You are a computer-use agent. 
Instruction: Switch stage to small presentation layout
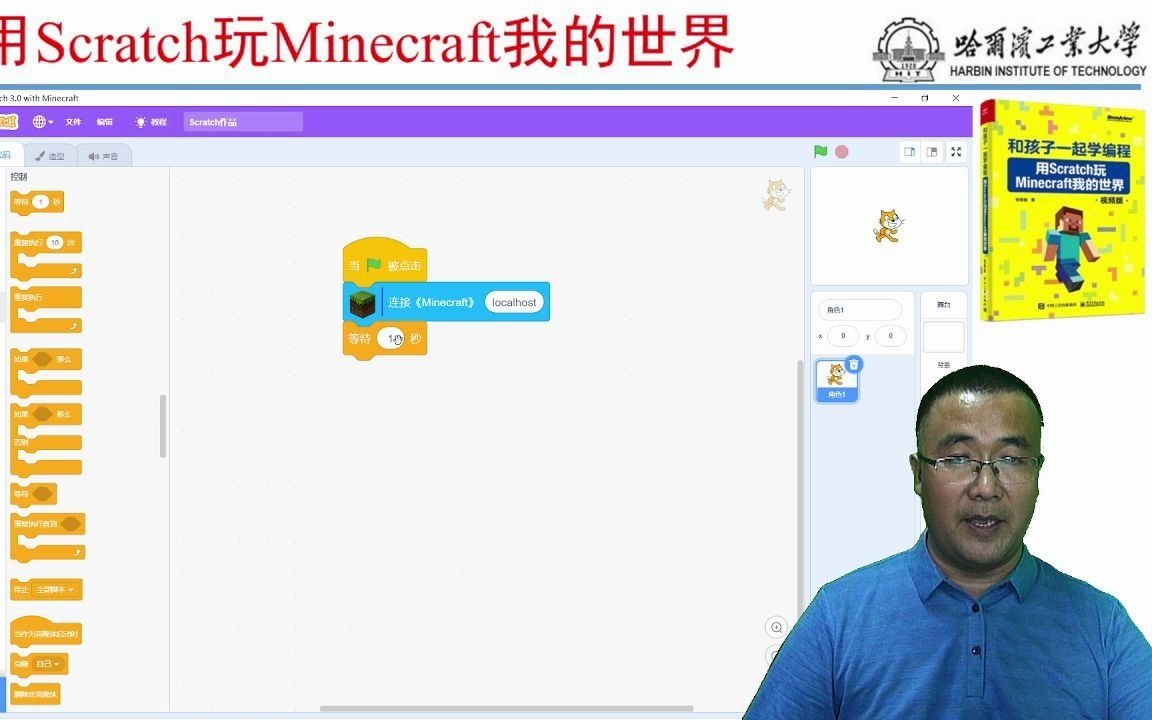[x=910, y=151]
